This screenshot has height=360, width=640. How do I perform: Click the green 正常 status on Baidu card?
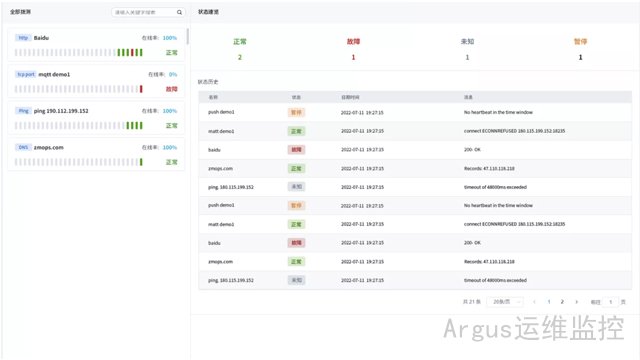(x=172, y=53)
